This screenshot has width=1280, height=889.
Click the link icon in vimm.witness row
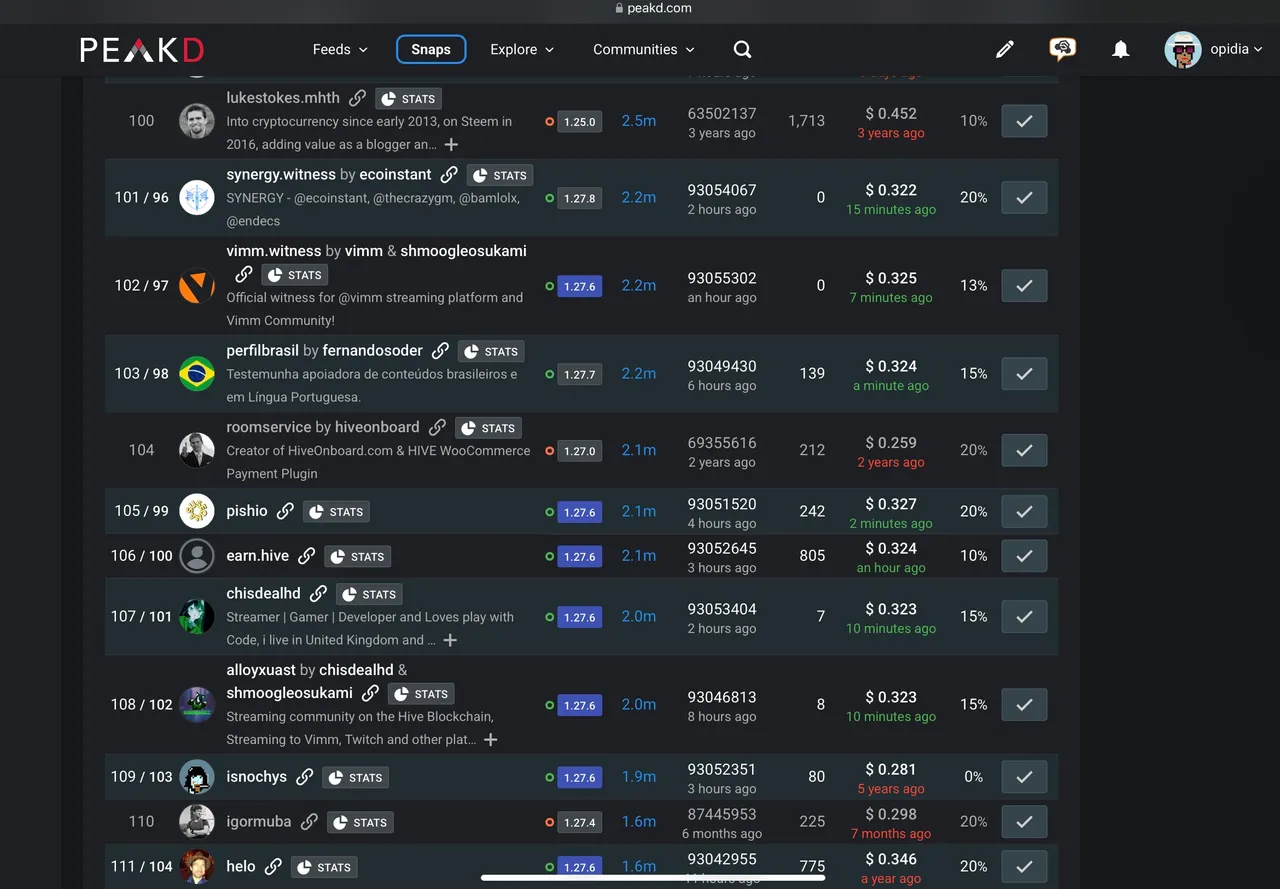(243, 274)
